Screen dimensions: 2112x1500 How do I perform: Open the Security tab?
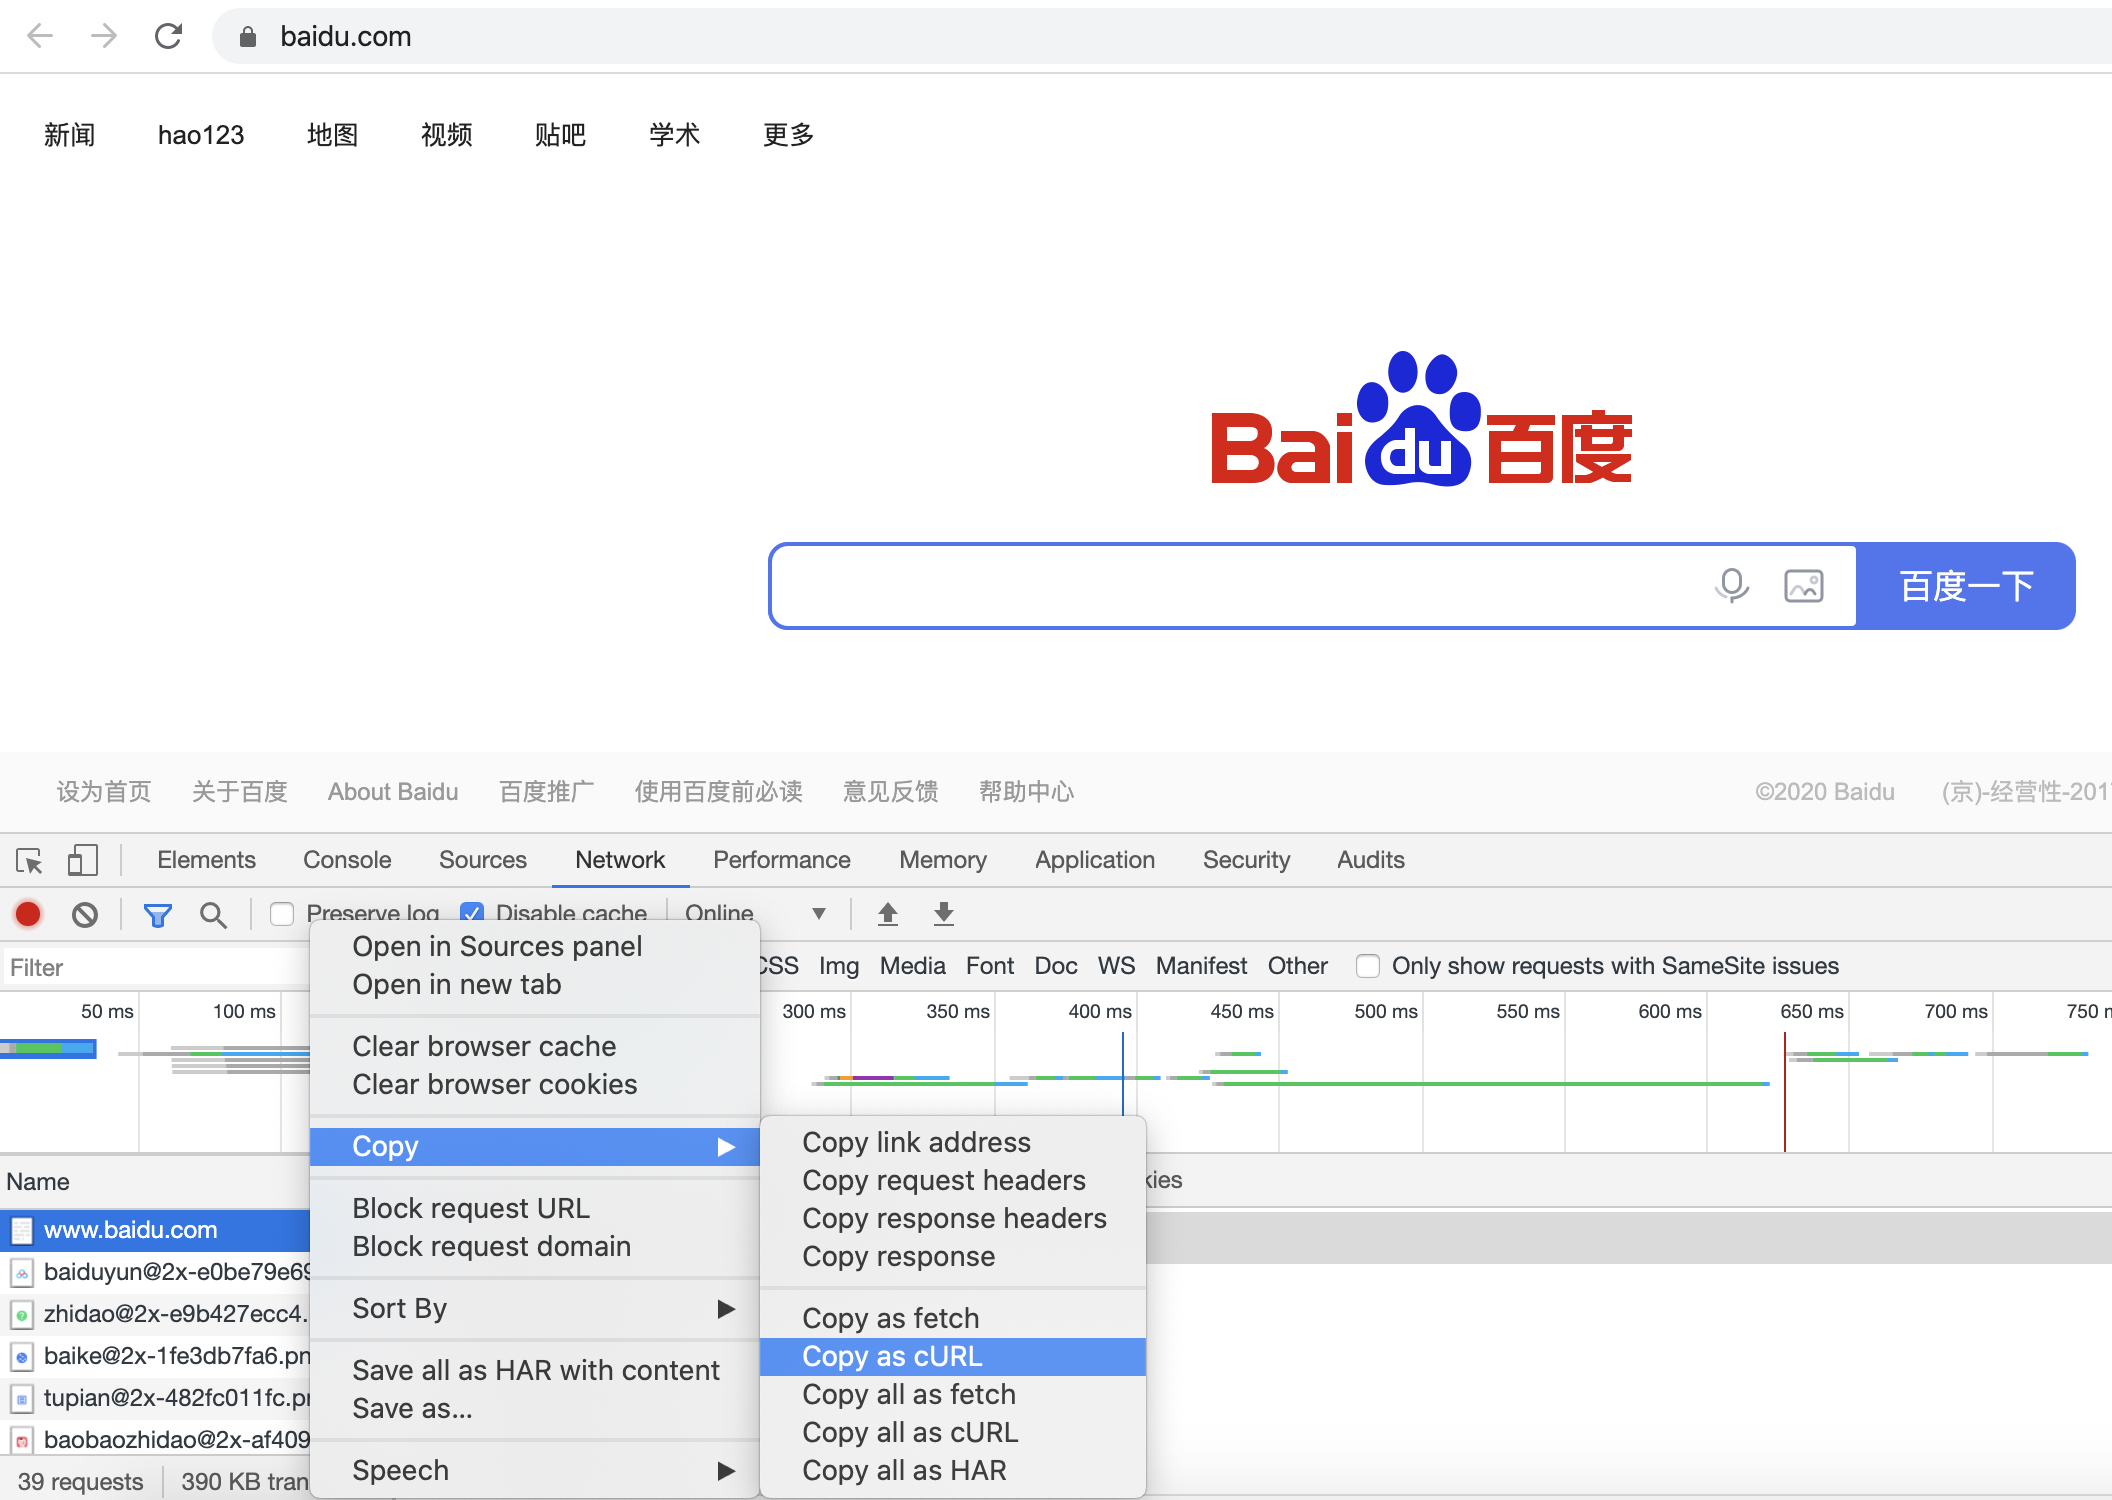(1246, 860)
